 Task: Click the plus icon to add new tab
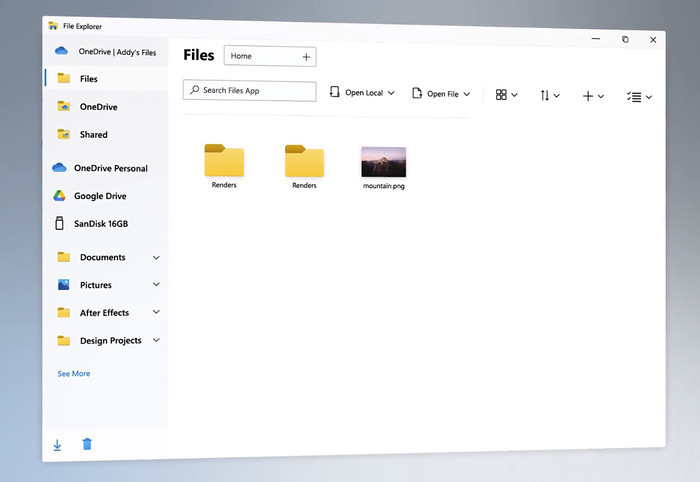[x=306, y=57]
